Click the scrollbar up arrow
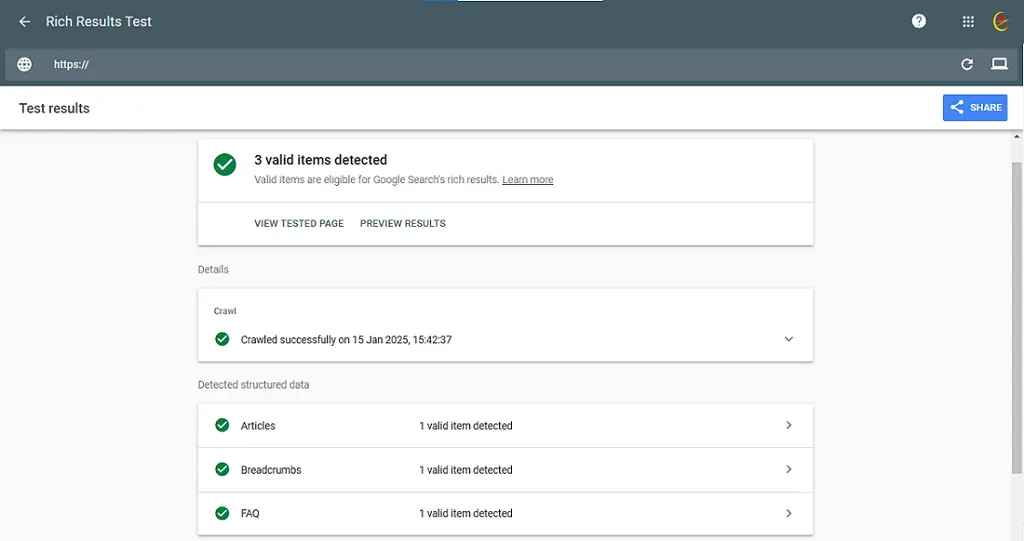 pyautogui.click(x=1017, y=137)
